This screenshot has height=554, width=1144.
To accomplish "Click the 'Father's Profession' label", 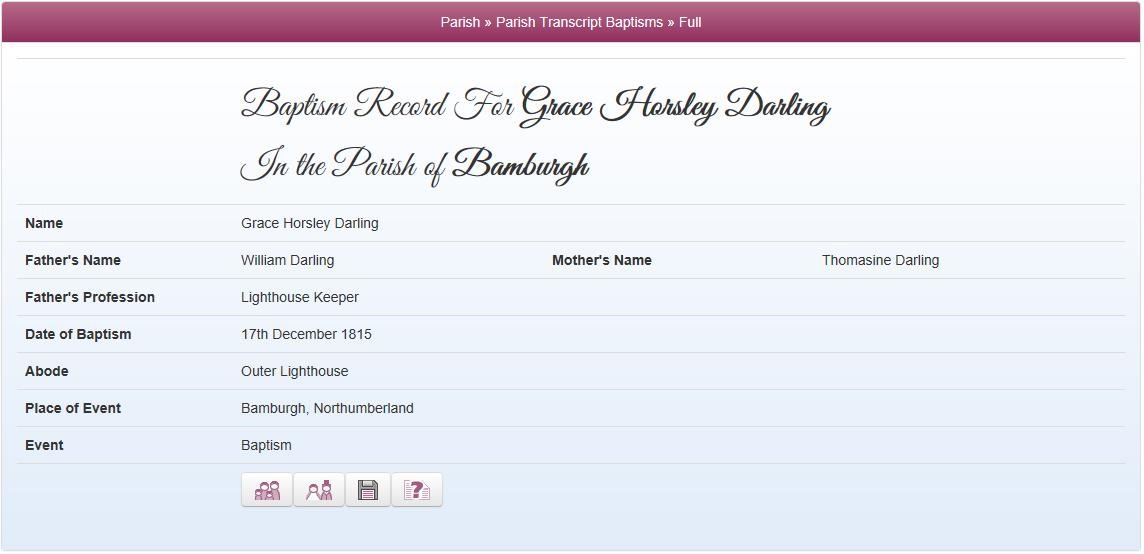I will pos(90,298).
